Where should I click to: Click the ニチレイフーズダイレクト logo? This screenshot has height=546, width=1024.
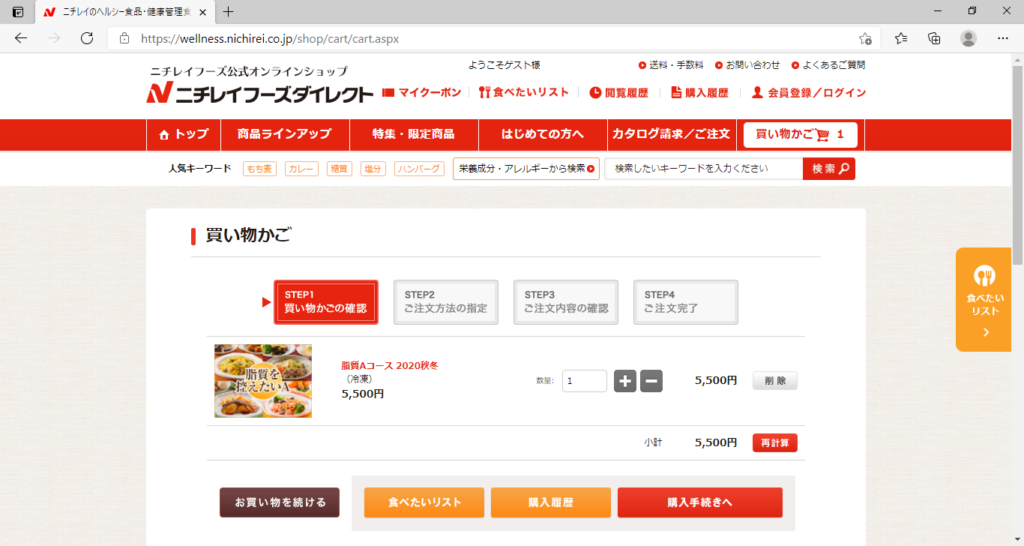259,93
